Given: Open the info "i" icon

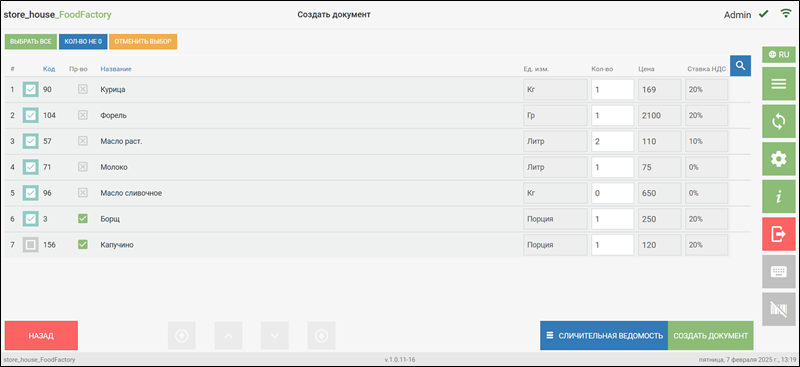Looking at the screenshot, I should pyautogui.click(x=779, y=197).
